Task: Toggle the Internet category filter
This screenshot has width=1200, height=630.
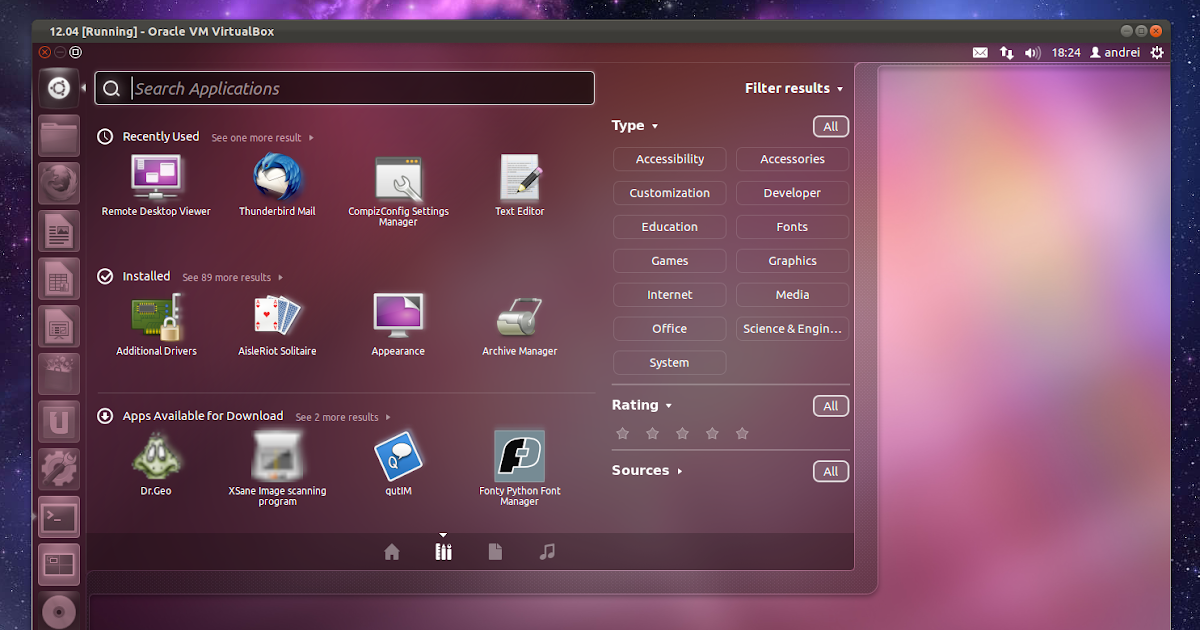Action: 669,294
